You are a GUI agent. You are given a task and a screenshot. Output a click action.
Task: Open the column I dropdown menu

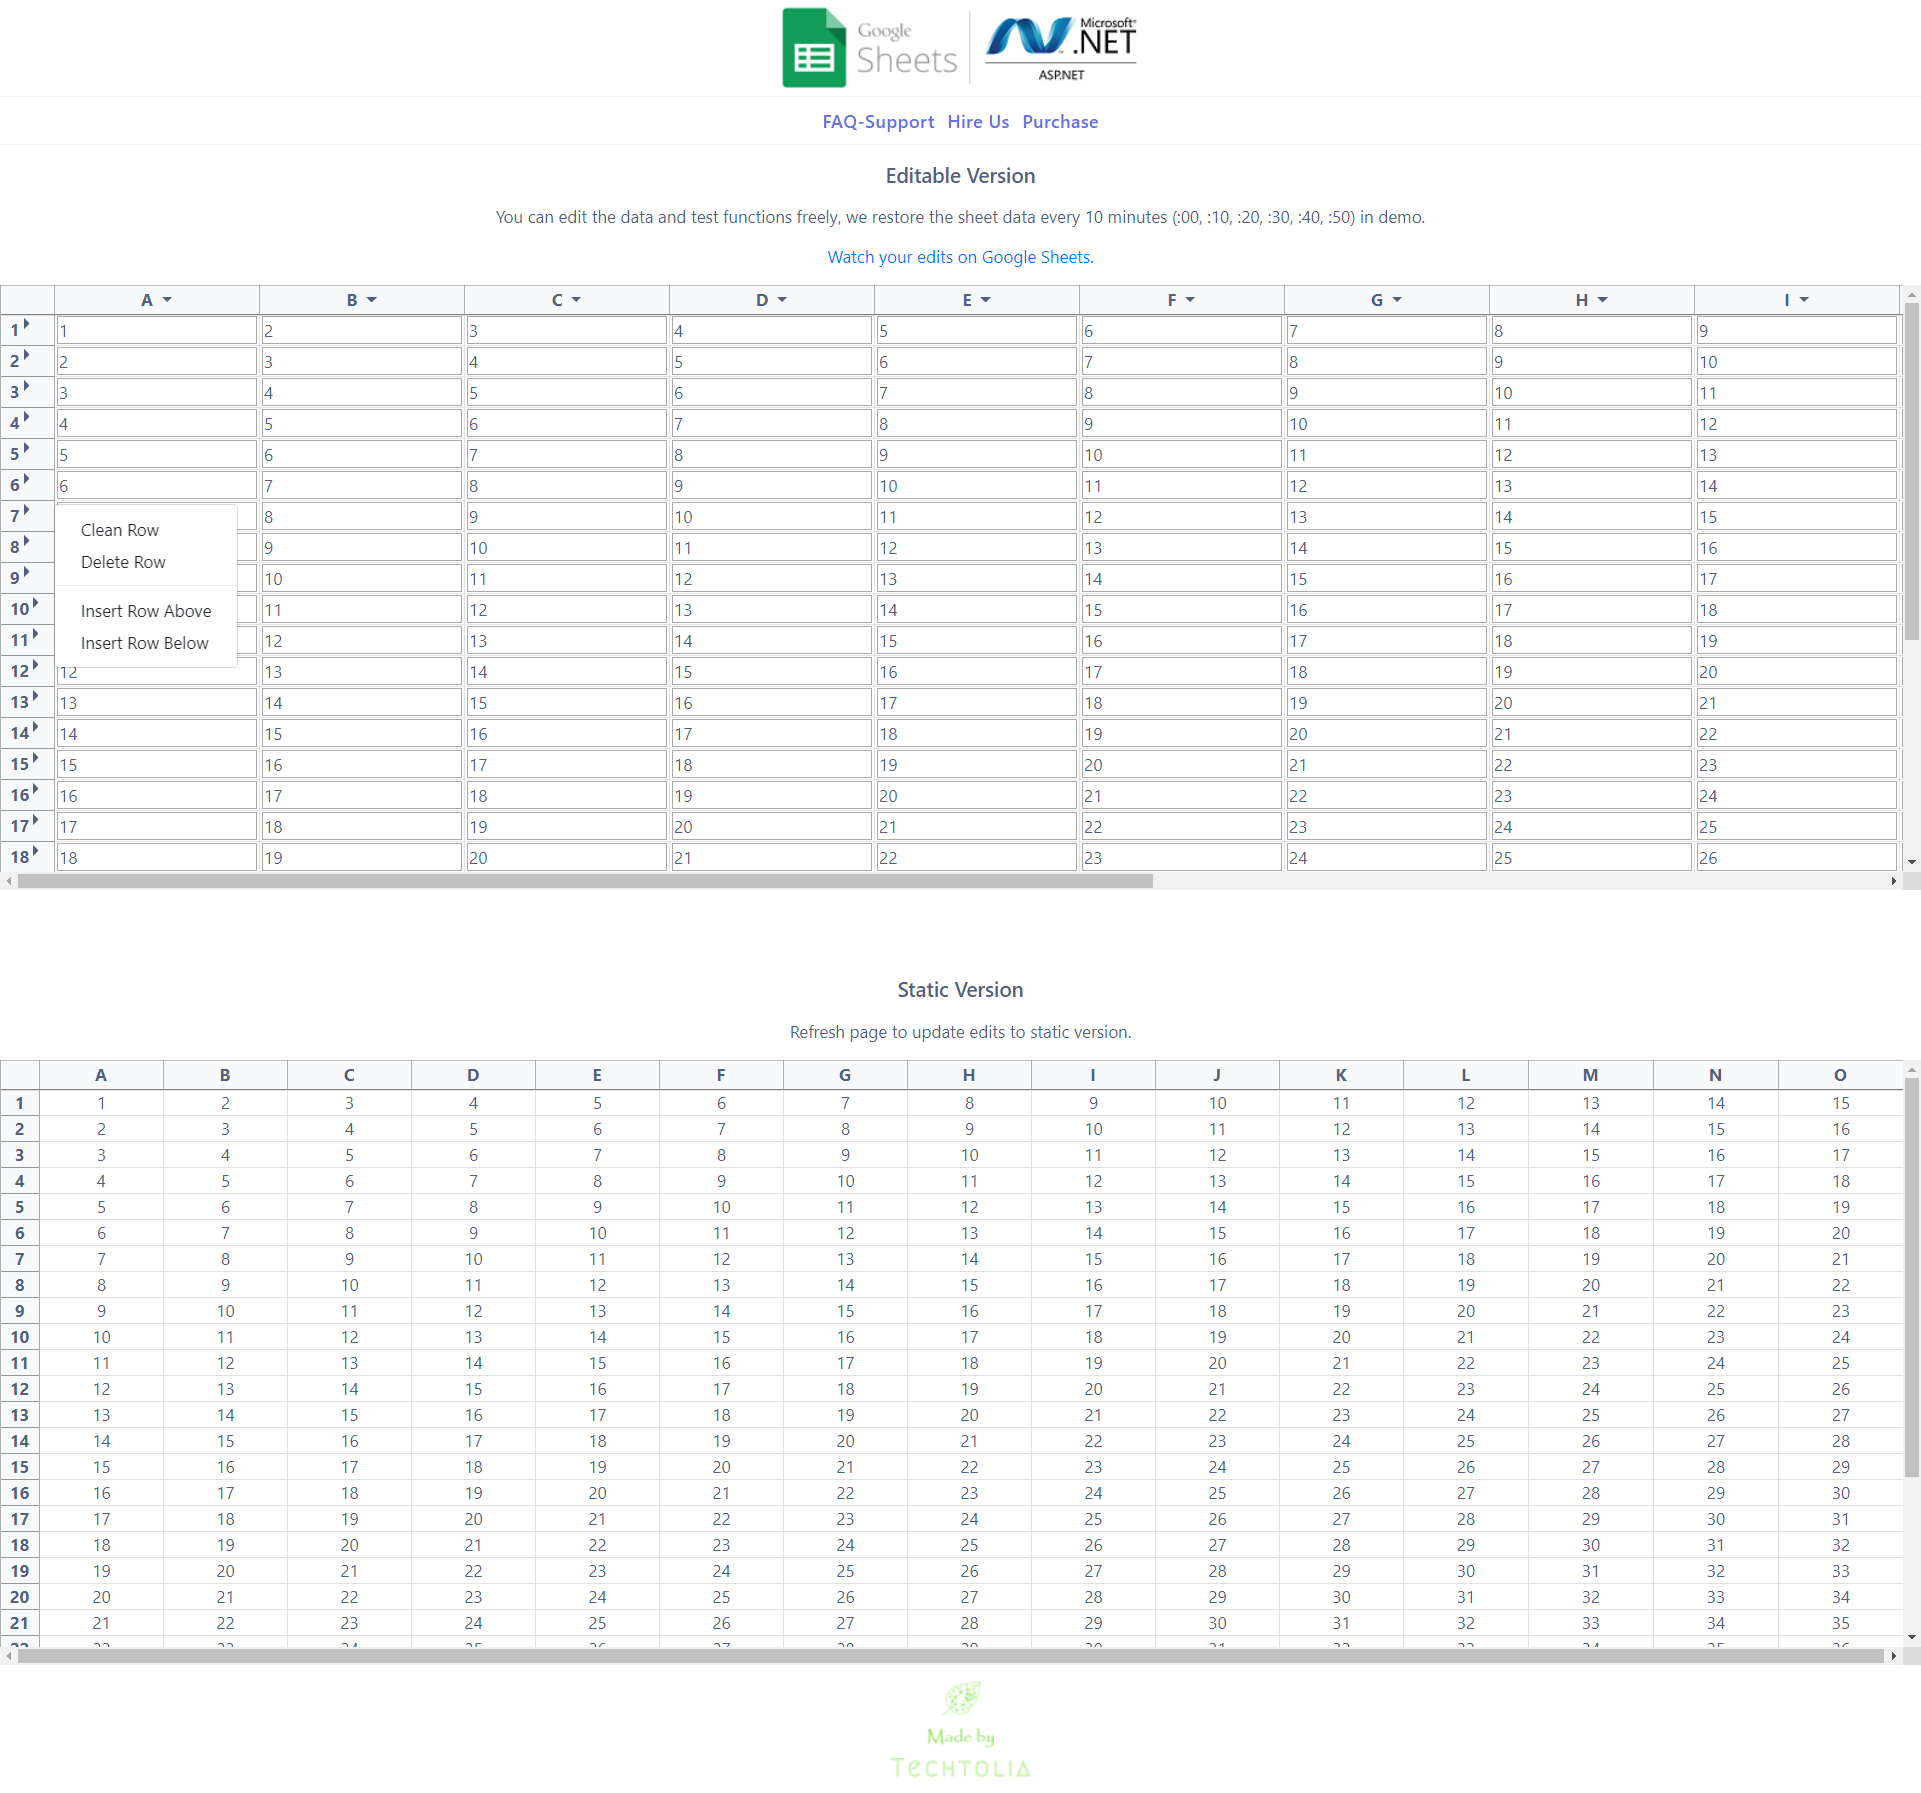(1802, 299)
